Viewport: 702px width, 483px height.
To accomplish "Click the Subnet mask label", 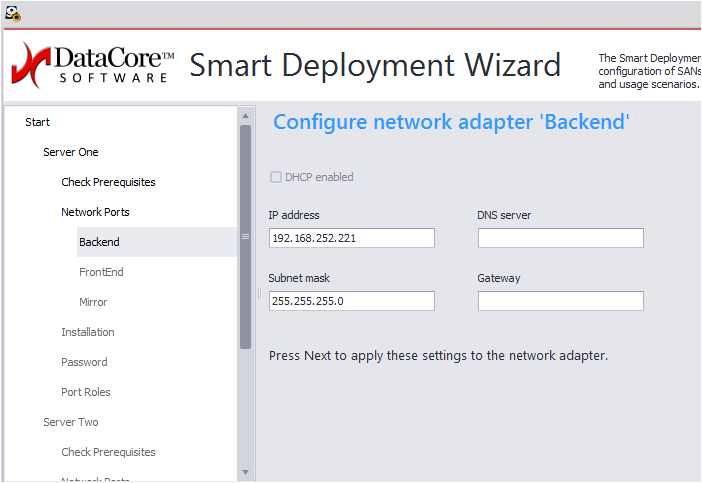I will coord(299,278).
